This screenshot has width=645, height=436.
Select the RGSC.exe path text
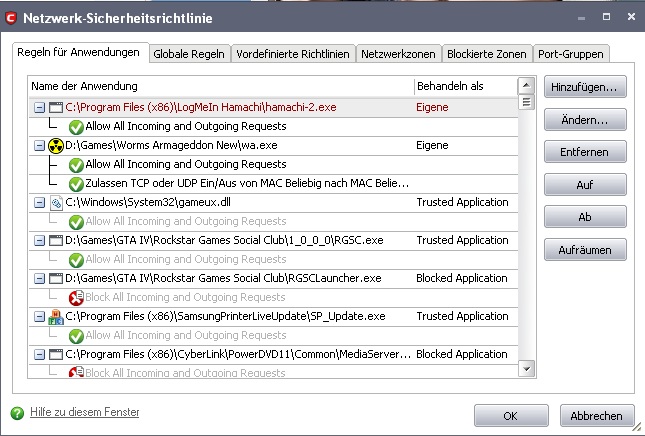(x=224, y=241)
